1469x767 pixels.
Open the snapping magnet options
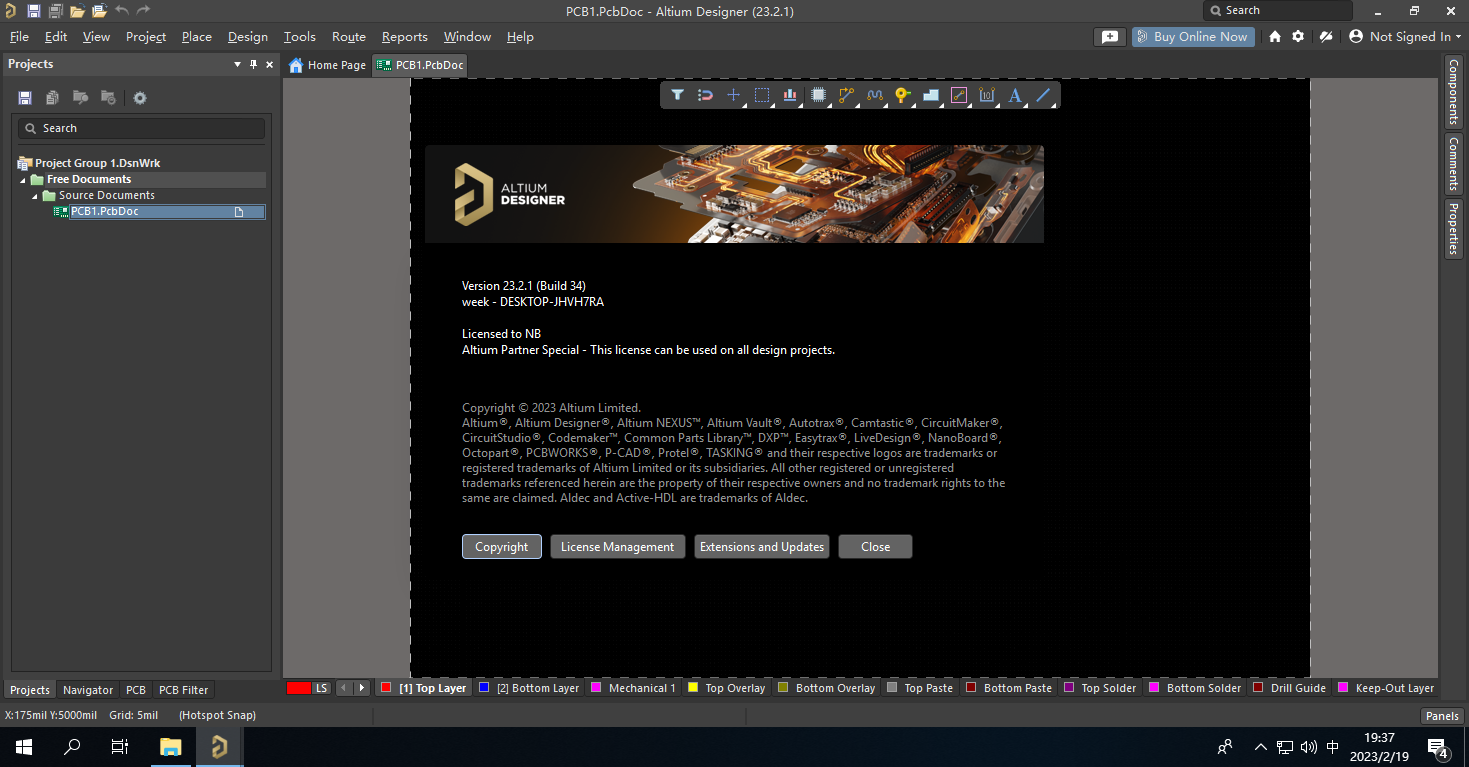point(705,95)
